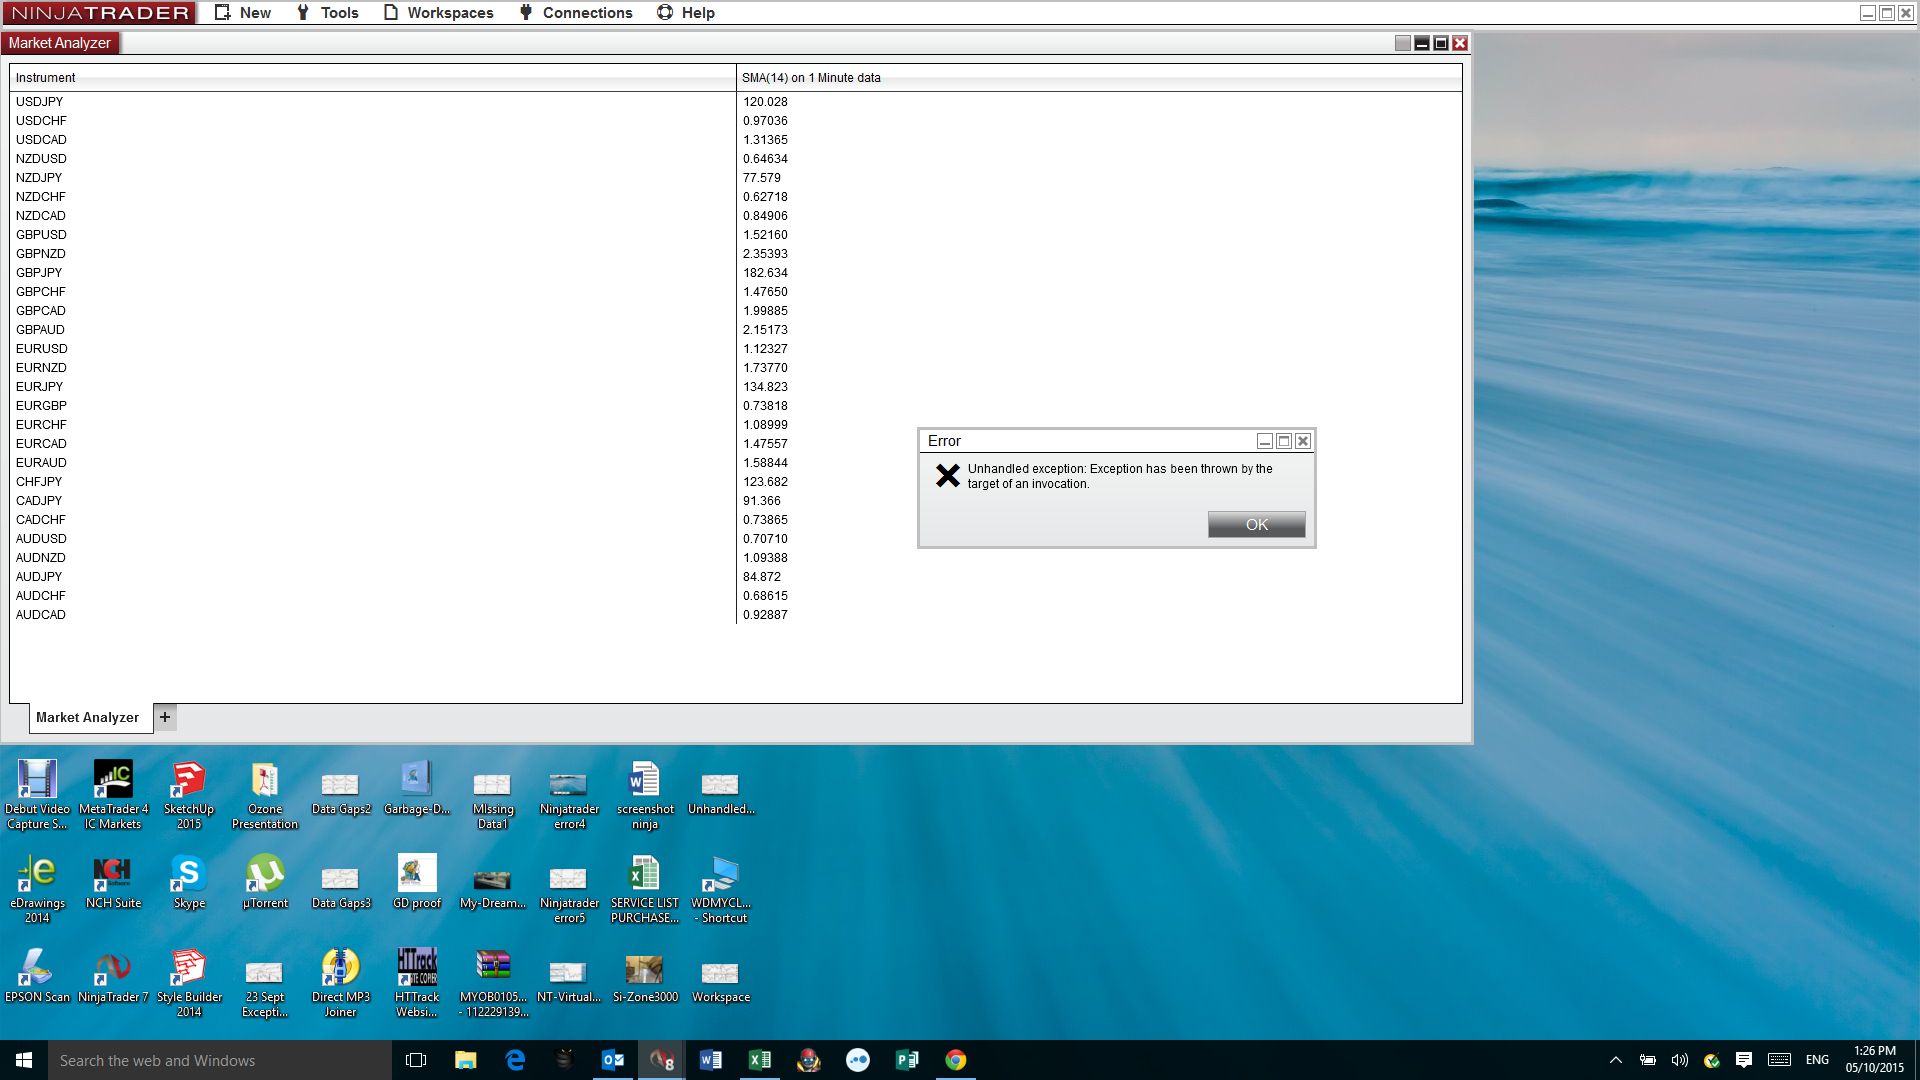Click the Windows search box

220,1060
